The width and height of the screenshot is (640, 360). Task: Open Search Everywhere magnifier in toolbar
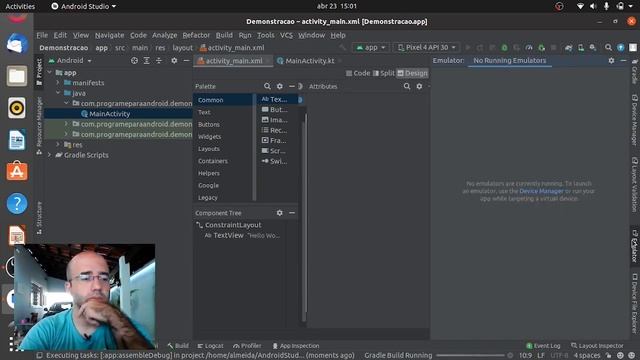(608, 47)
